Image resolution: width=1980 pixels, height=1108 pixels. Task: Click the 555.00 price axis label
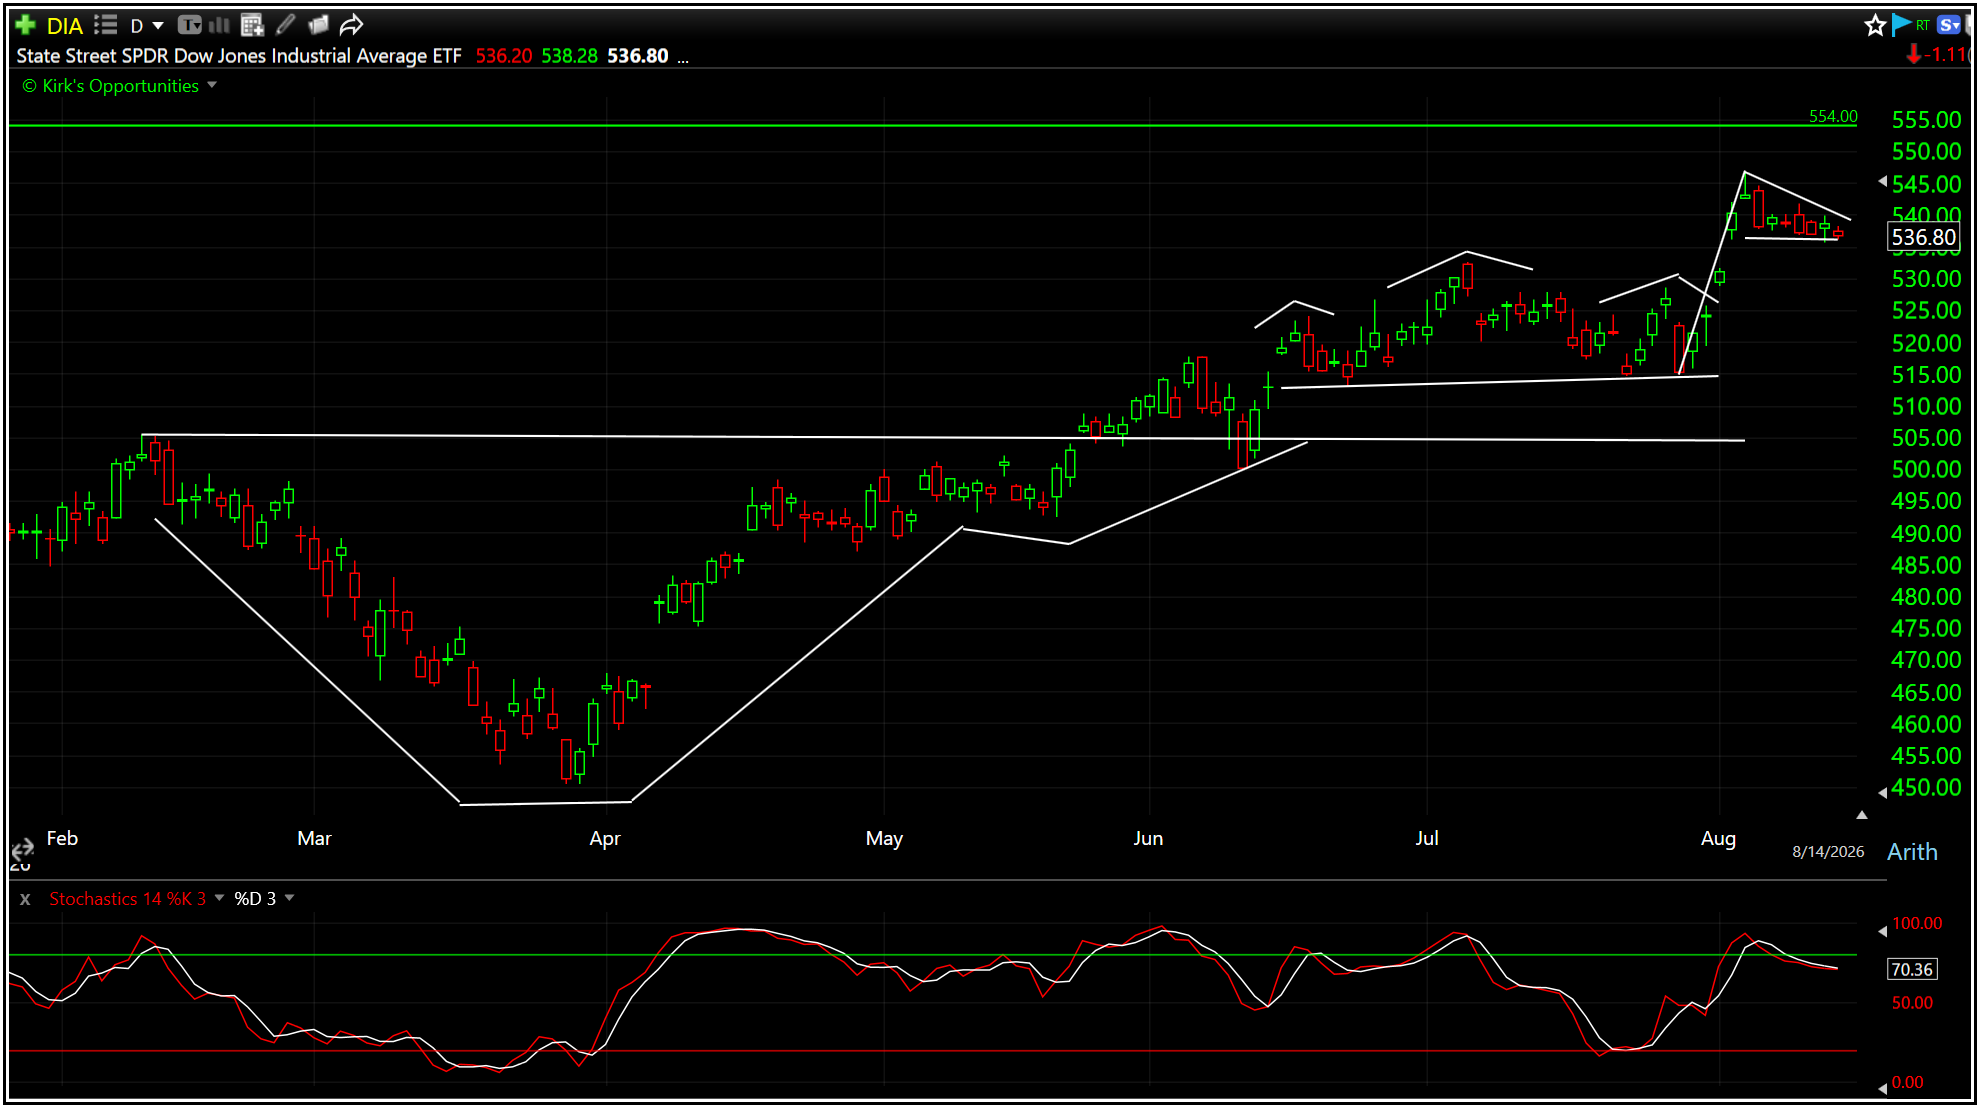coord(1926,120)
